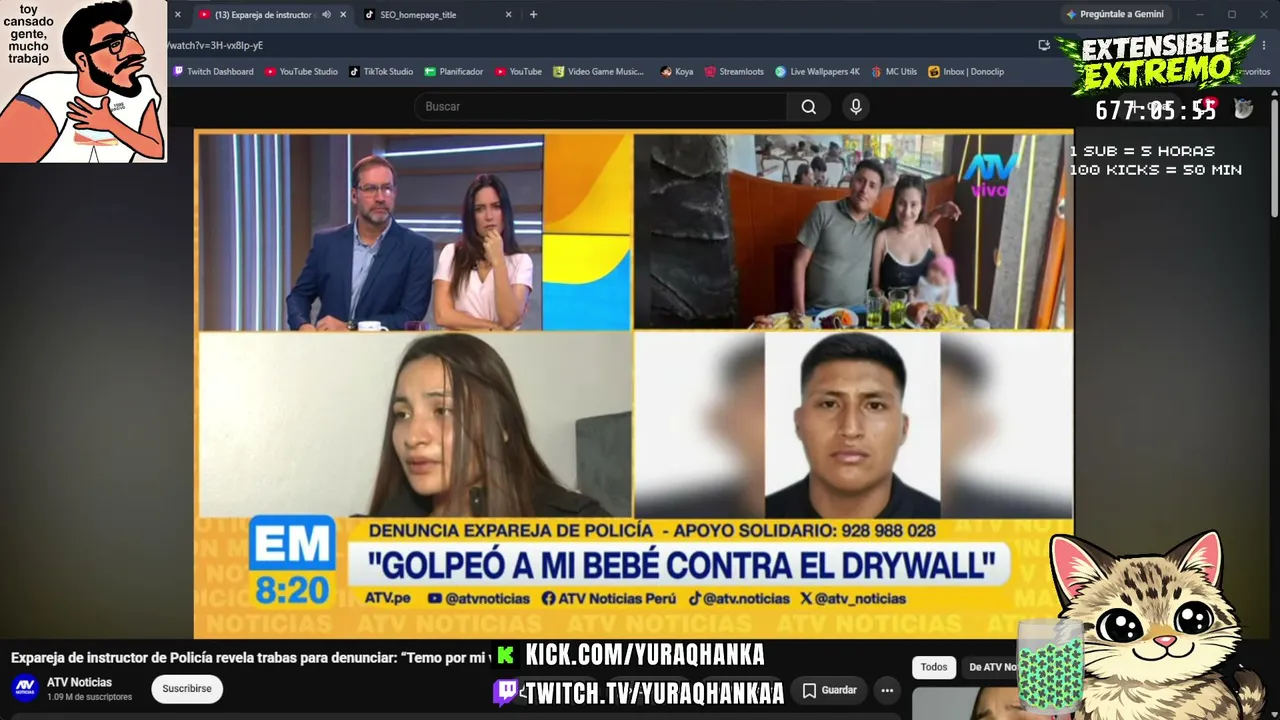Open the YouTube Studio bookmark
This screenshot has width=1280, height=720.
click(x=301, y=72)
